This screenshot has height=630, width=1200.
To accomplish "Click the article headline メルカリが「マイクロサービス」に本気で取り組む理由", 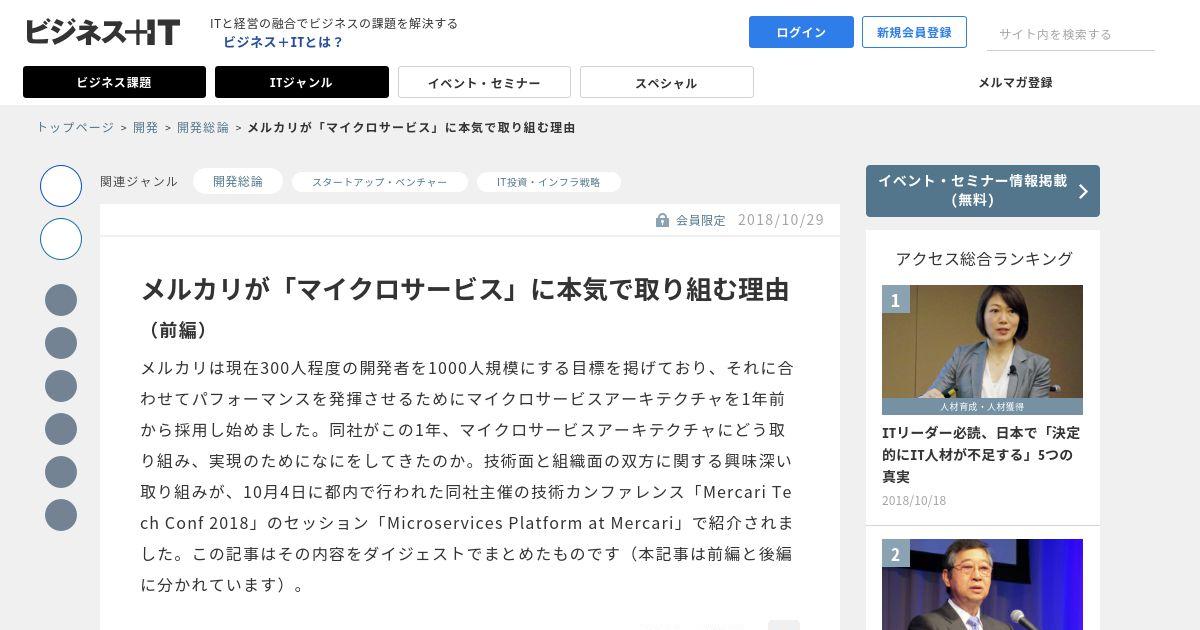I will click(x=465, y=290).
